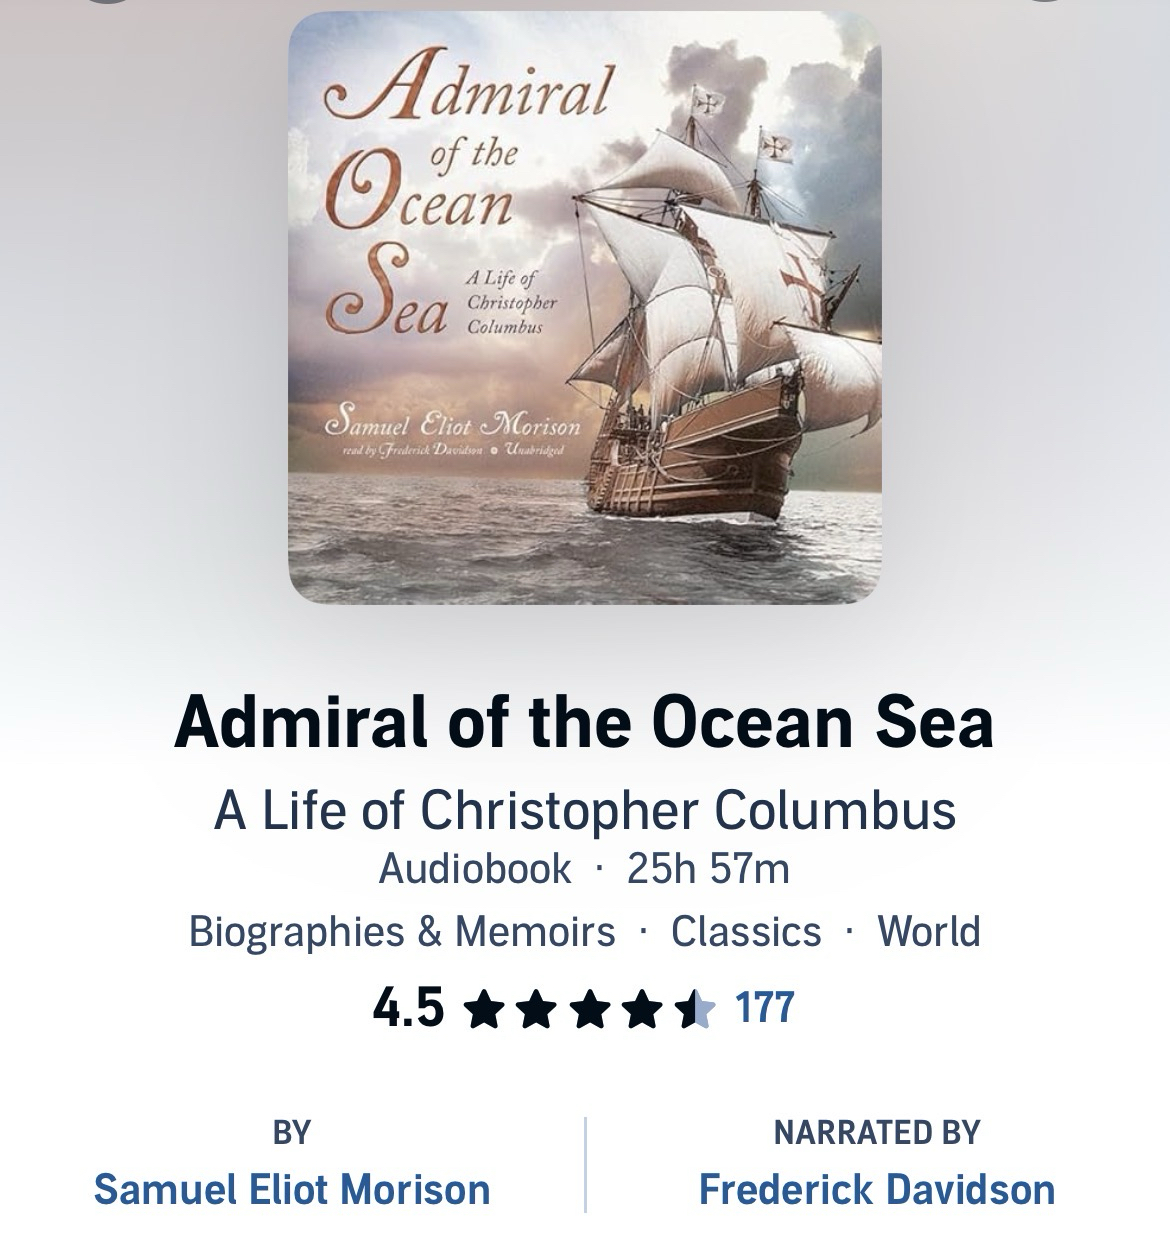The width and height of the screenshot is (1170, 1244).
Task: Open the World category
Action: (x=929, y=931)
